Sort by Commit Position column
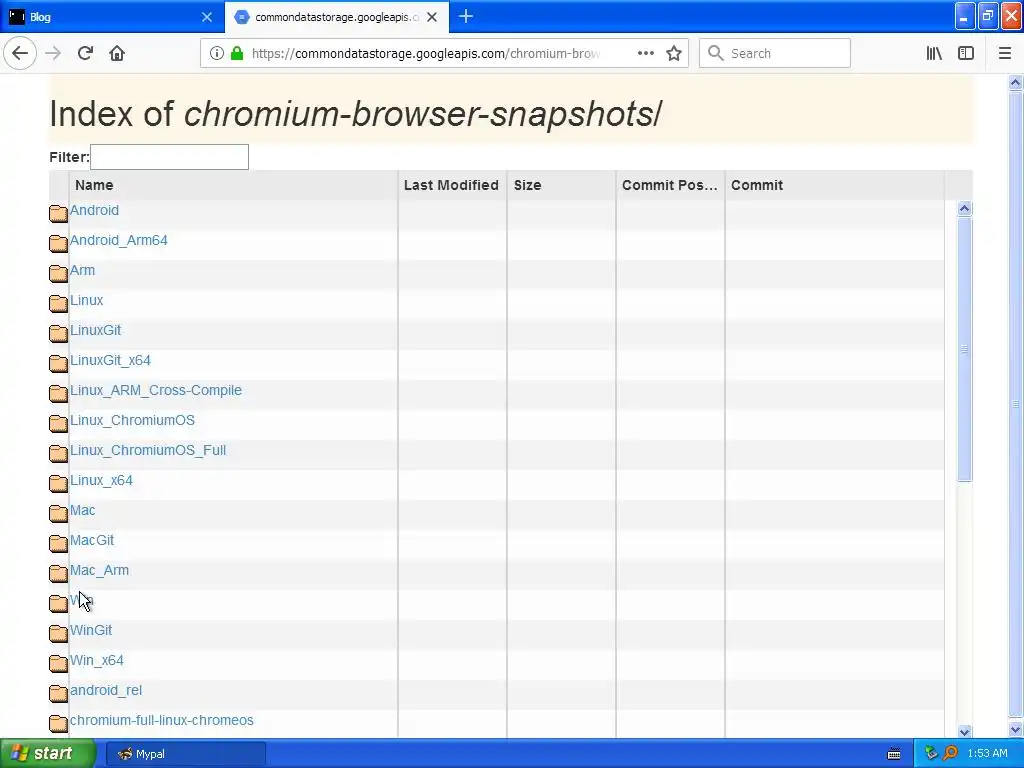This screenshot has width=1024, height=768. (669, 185)
